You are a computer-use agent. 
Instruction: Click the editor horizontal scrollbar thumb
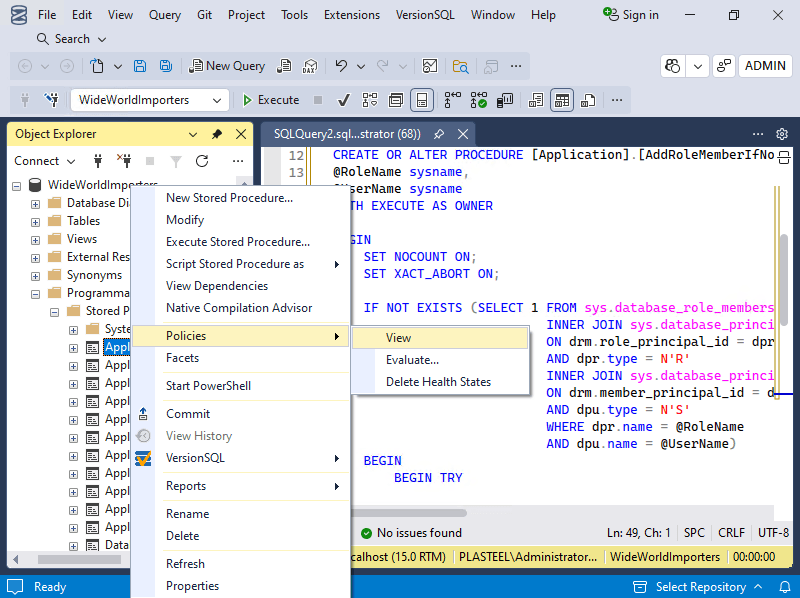tap(409, 513)
